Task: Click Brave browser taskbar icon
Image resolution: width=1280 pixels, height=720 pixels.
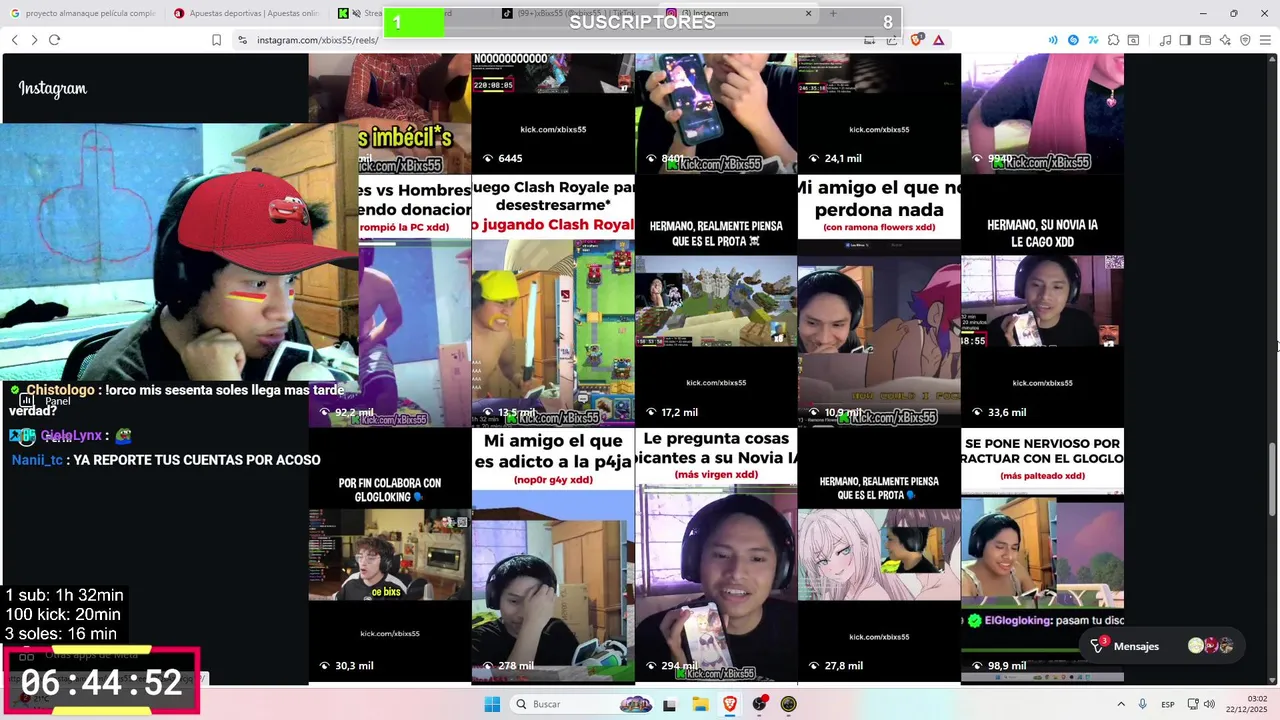Action: tap(730, 704)
